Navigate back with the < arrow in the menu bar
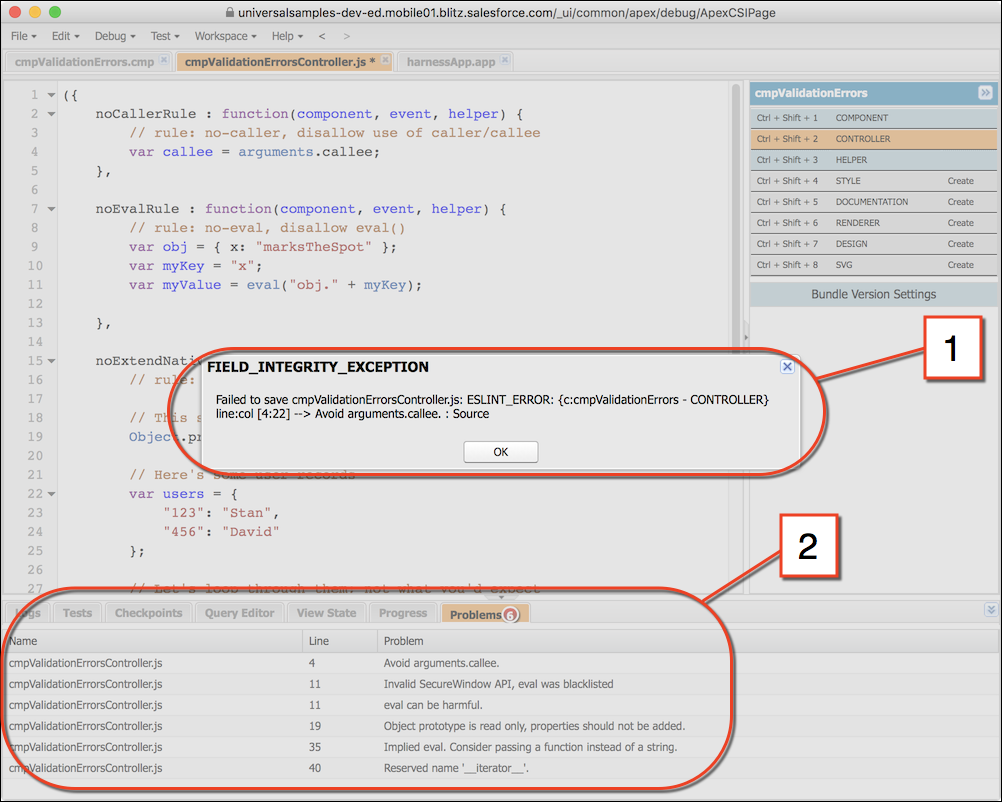Viewport: 1002px width, 802px height. tap(322, 36)
